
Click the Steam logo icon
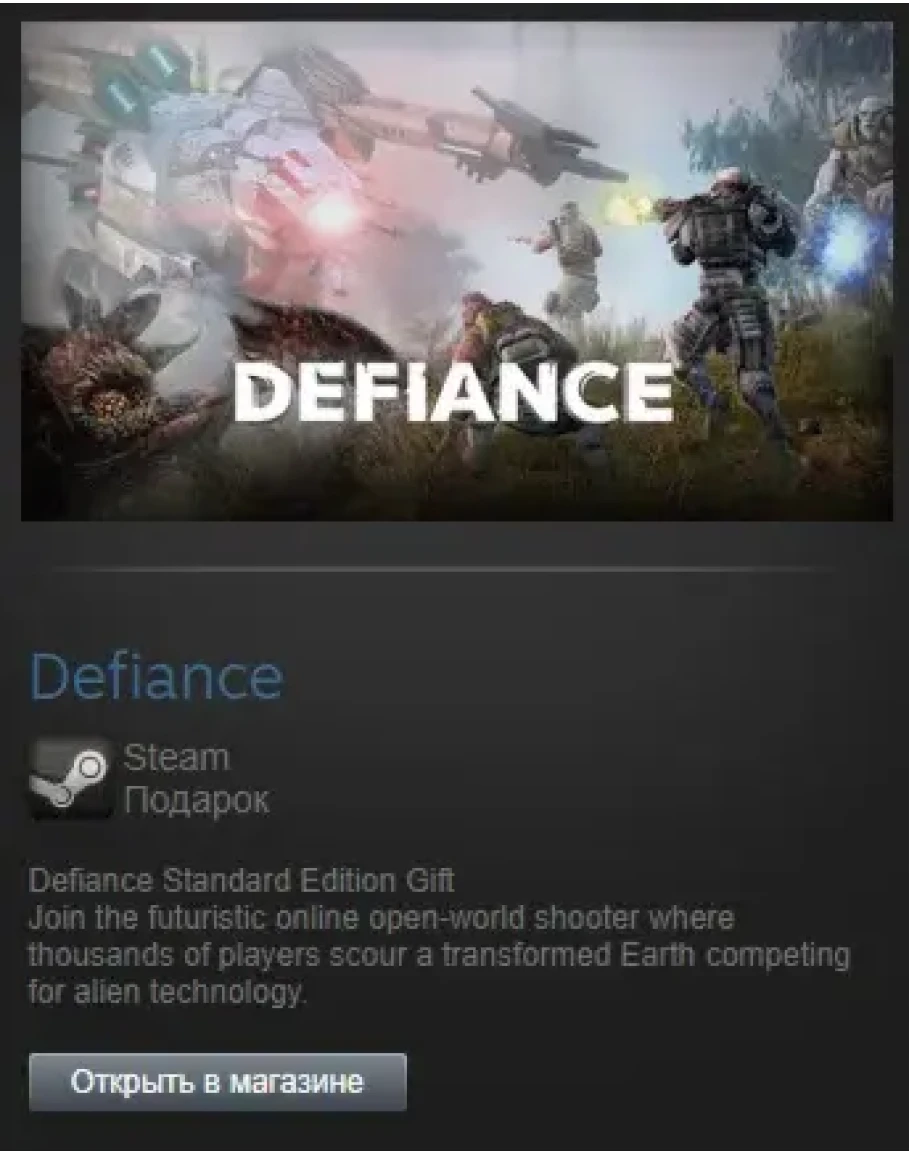[69, 779]
